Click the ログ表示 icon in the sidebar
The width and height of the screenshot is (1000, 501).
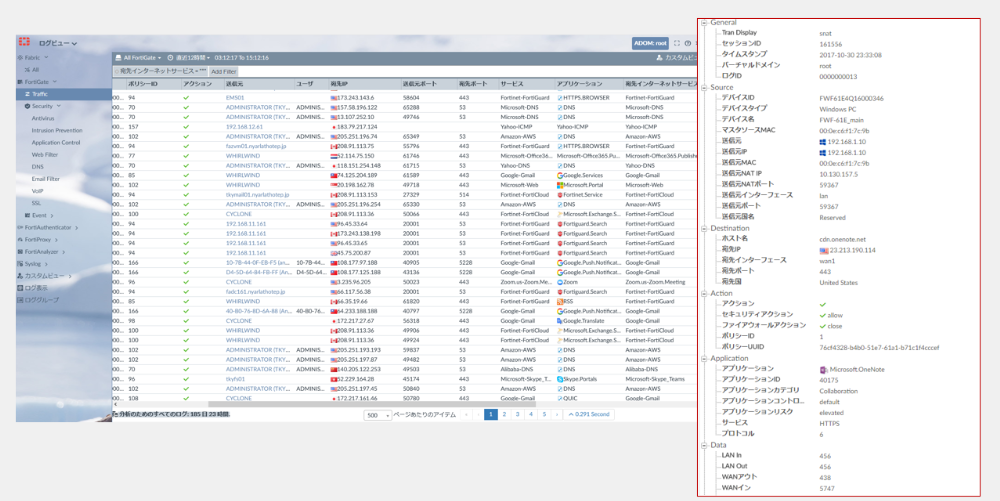20,287
